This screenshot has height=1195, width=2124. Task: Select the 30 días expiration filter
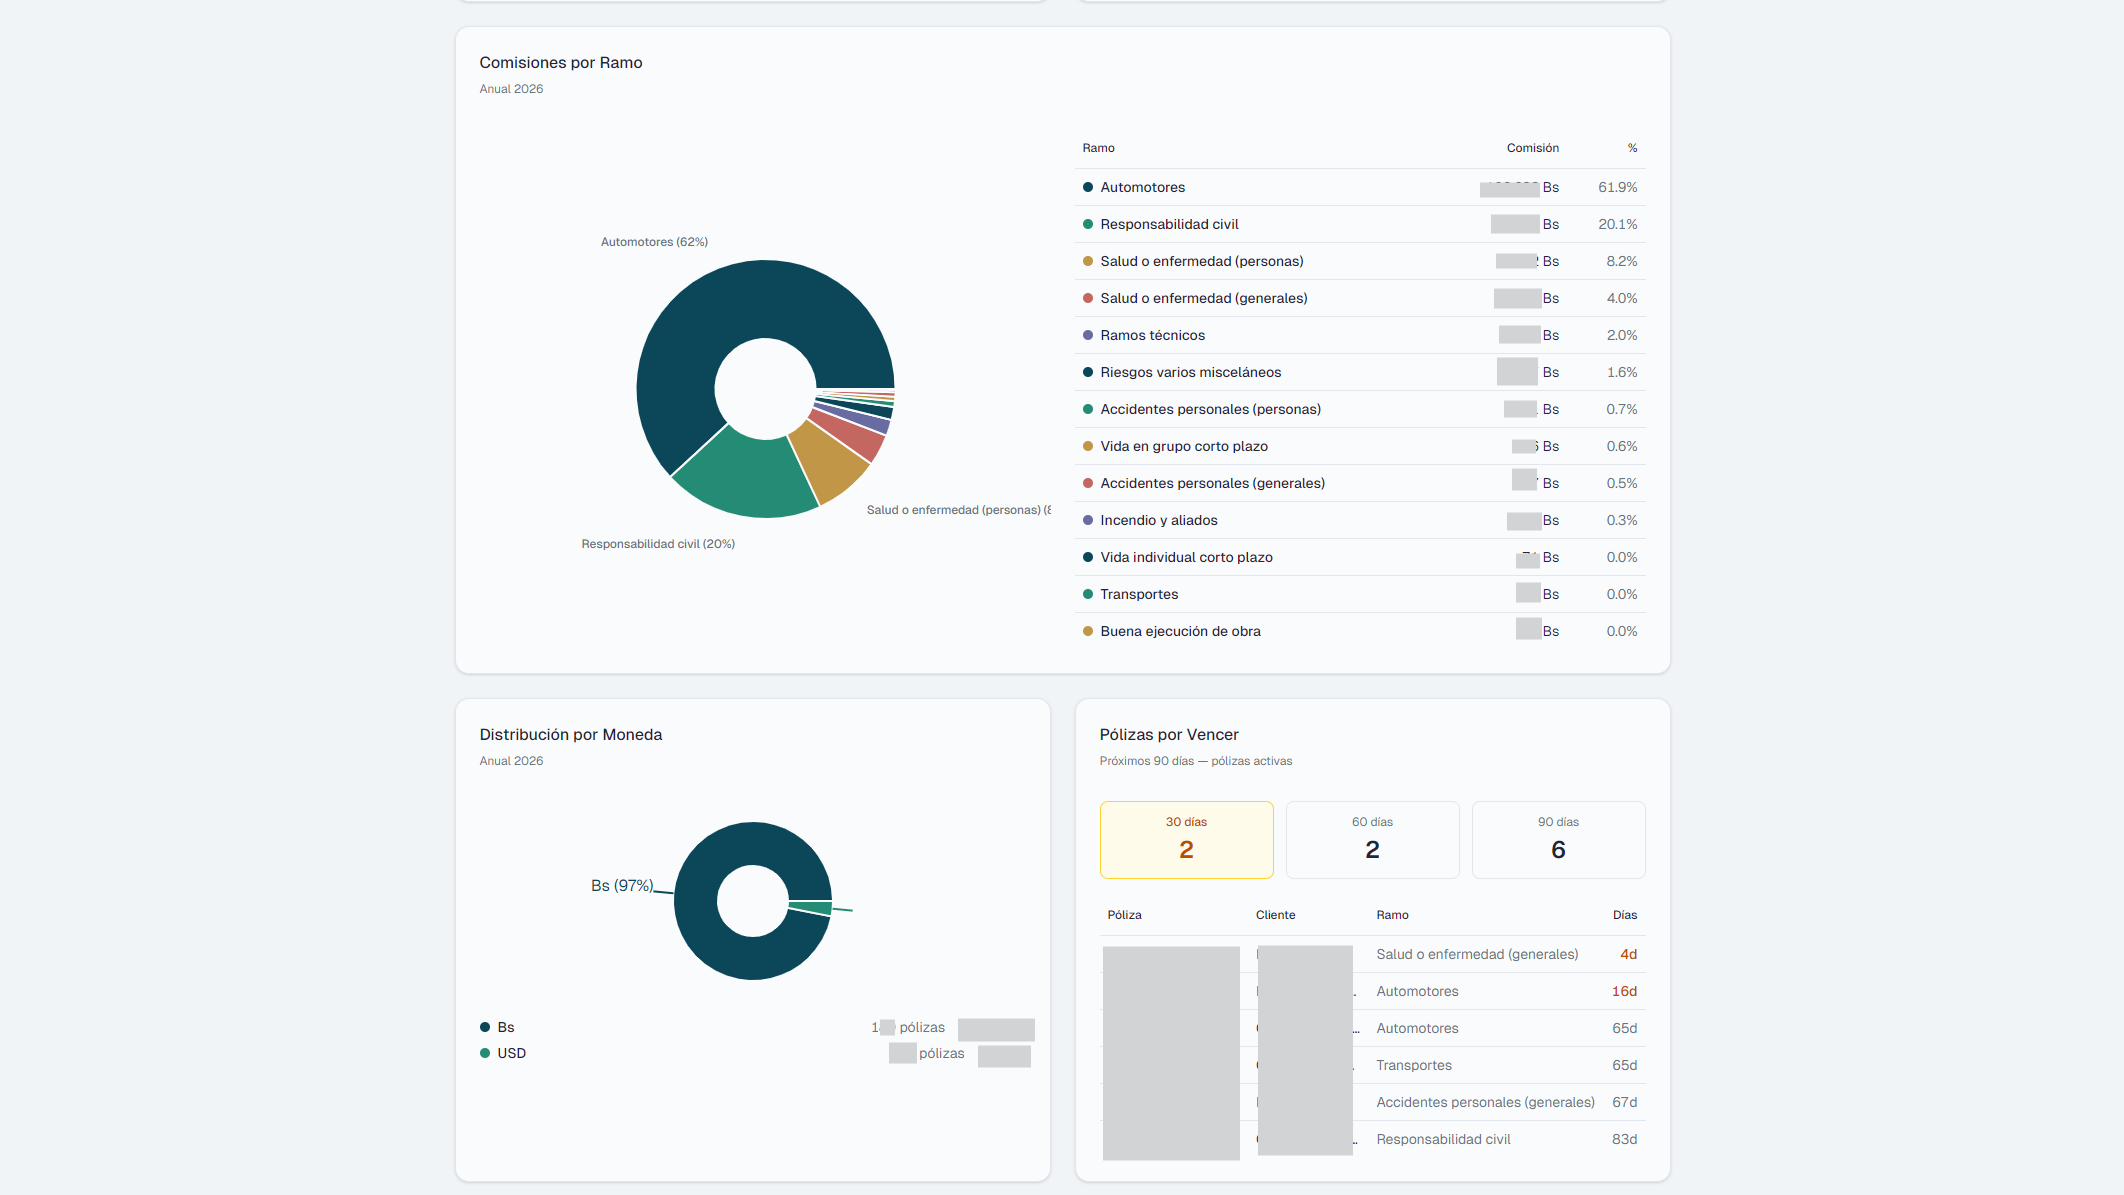click(x=1186, y=839)
